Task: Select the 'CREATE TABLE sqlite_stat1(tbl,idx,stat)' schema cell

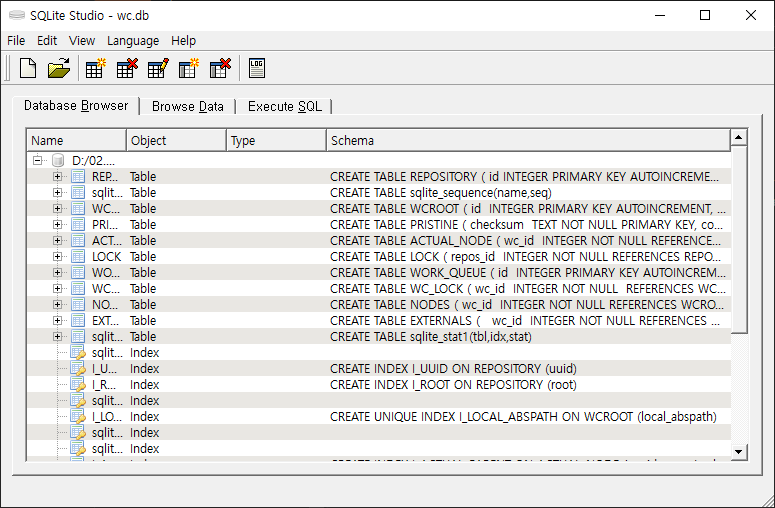Action: (528, 337)
